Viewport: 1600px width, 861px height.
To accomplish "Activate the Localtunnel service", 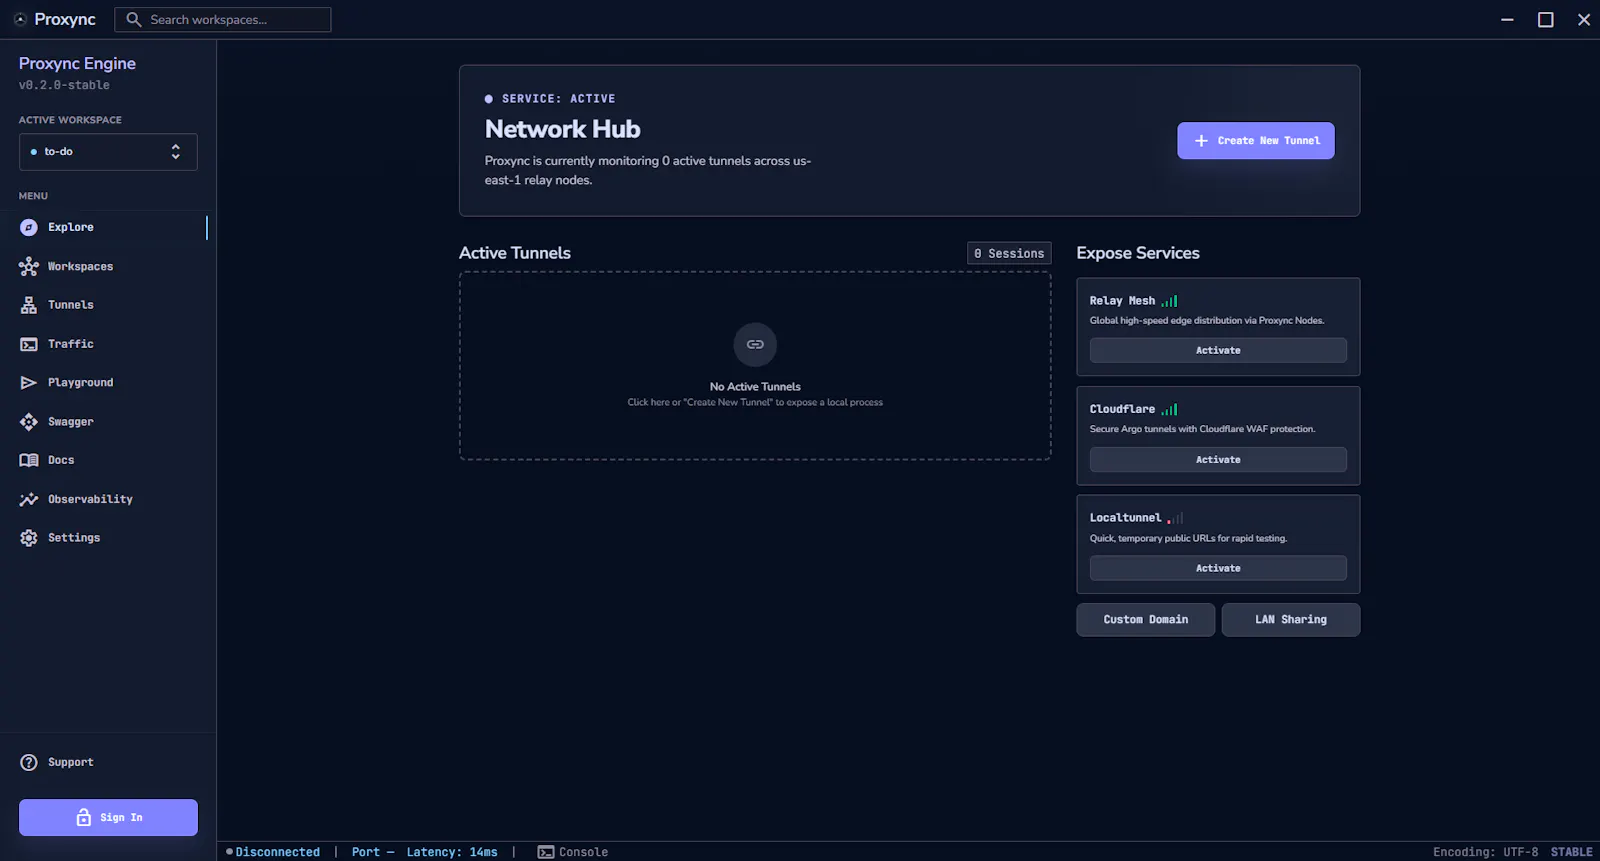I will (1218, 568).
